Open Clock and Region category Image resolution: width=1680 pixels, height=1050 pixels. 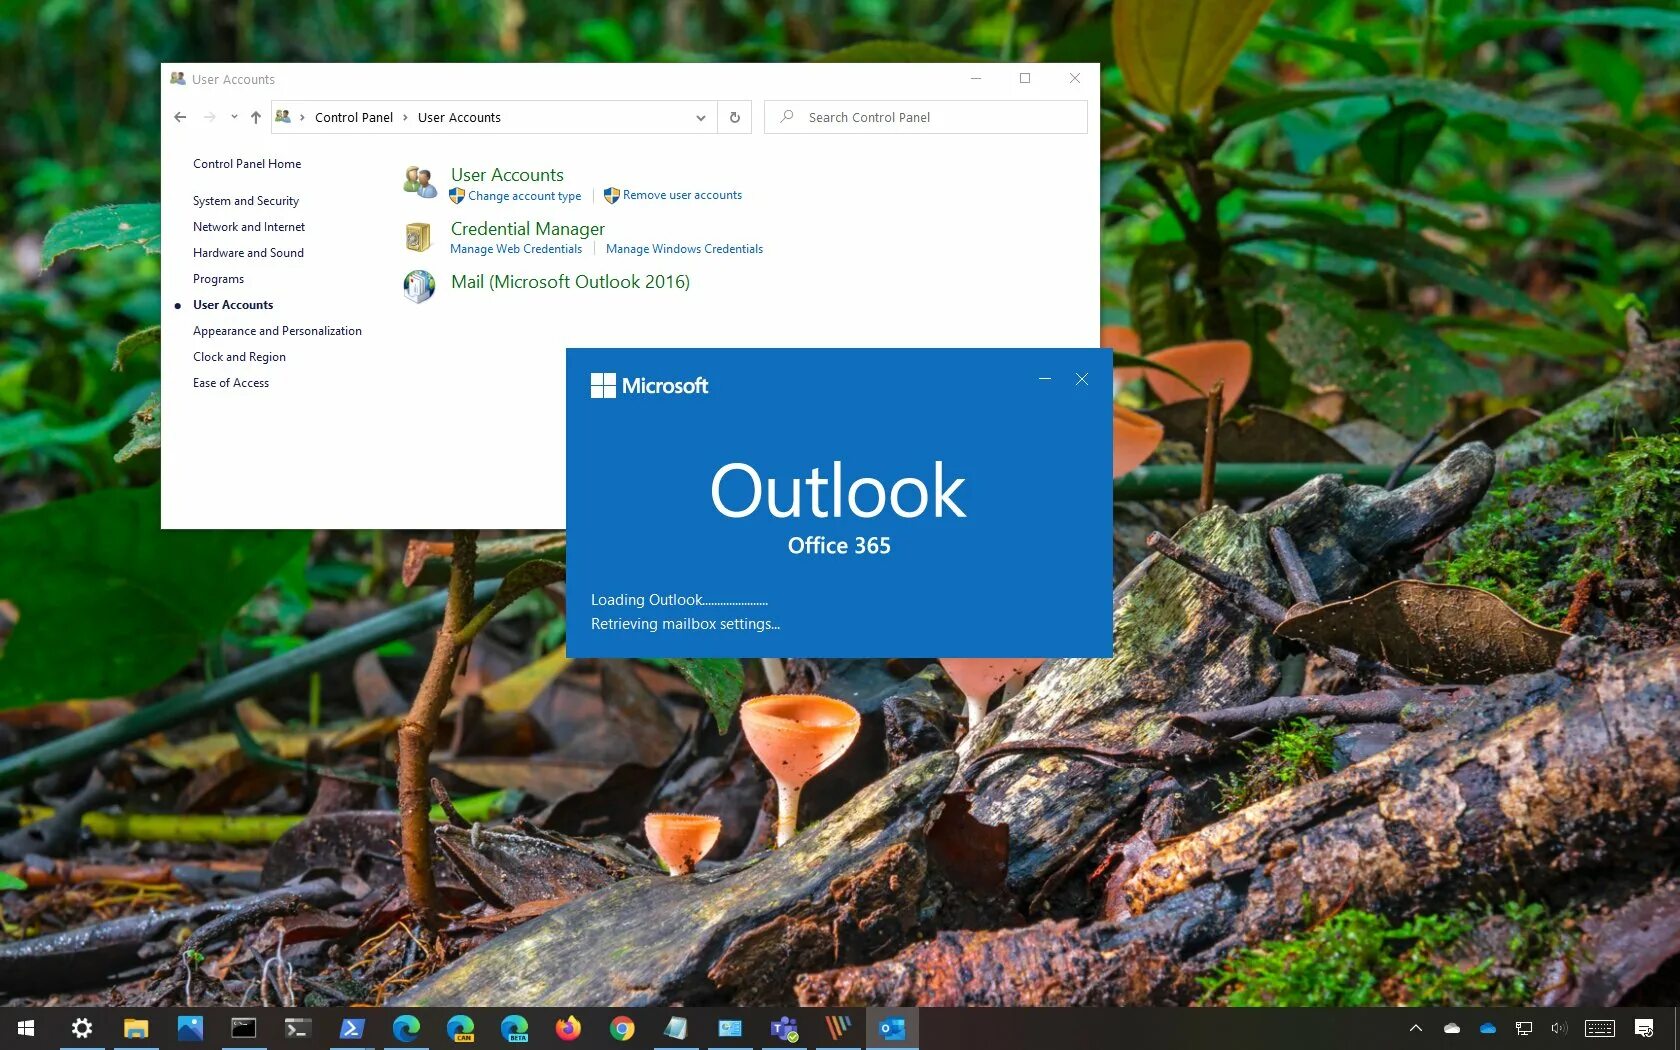click(239, 357)
